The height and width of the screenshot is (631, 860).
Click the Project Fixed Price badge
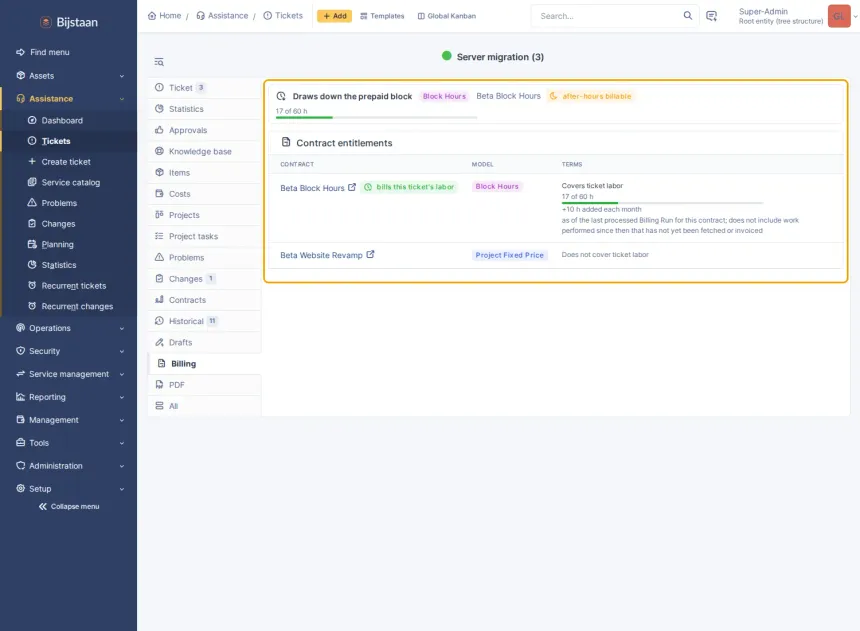tap(510, 255)
